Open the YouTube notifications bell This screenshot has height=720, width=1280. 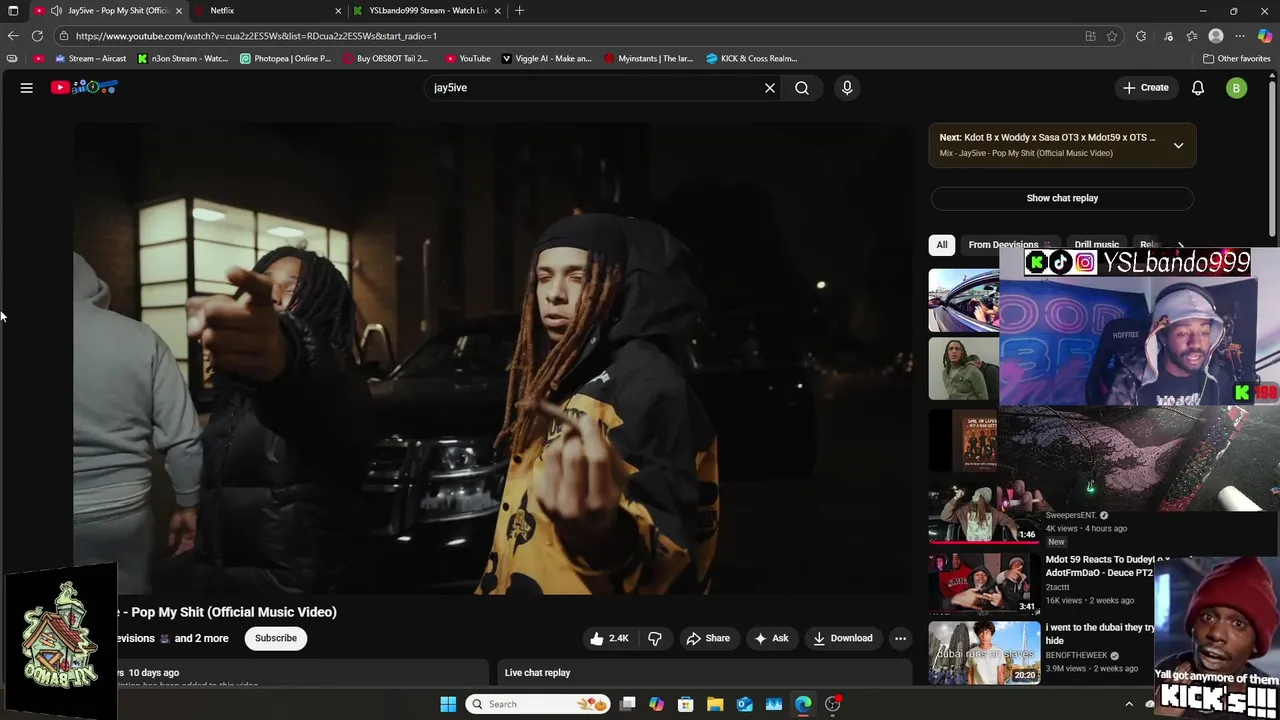(x=1198, y=88)
